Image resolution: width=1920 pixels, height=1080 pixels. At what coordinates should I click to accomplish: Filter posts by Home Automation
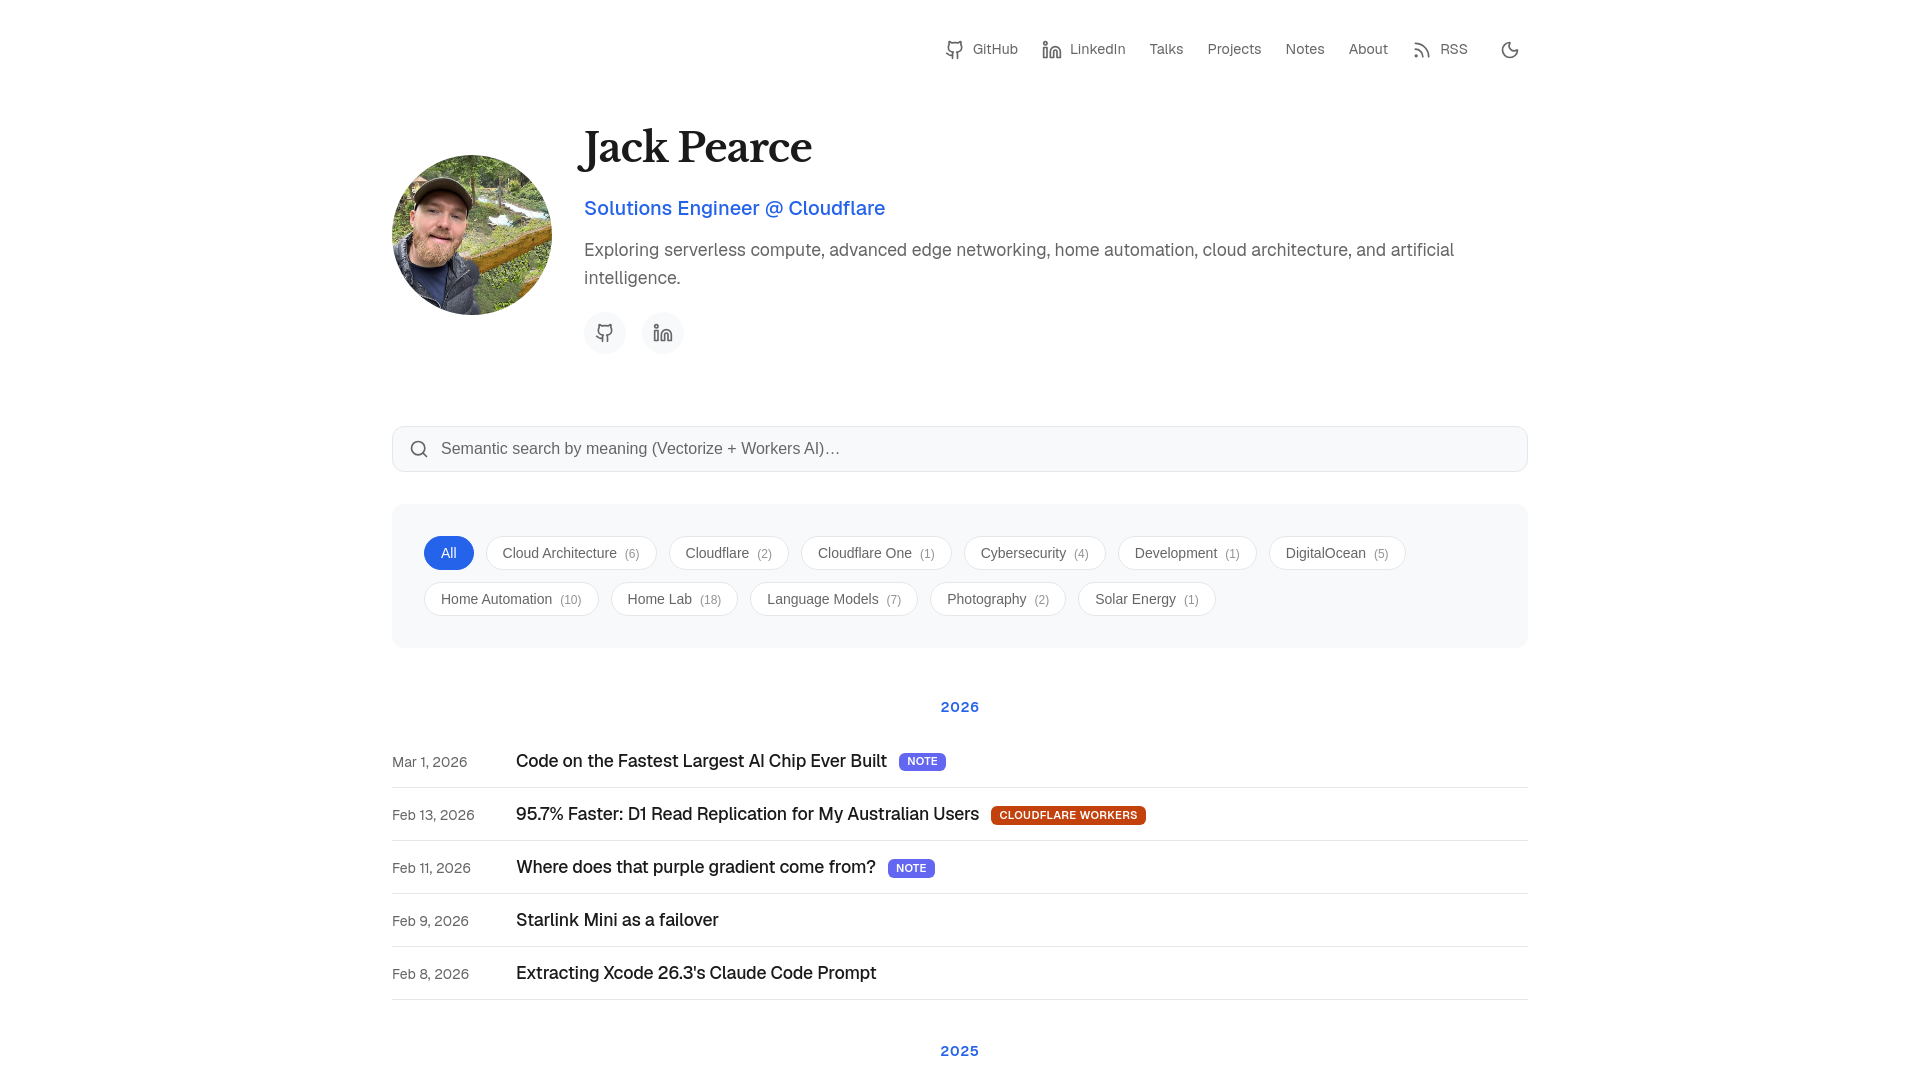click(511, 599)
